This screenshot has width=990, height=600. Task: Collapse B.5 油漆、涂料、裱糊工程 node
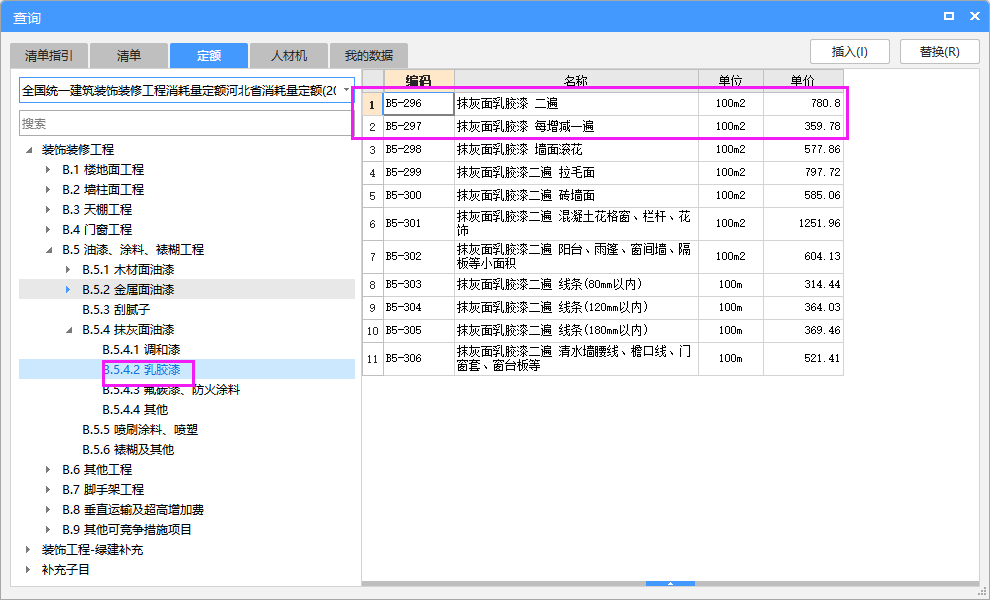click(49, 250)
